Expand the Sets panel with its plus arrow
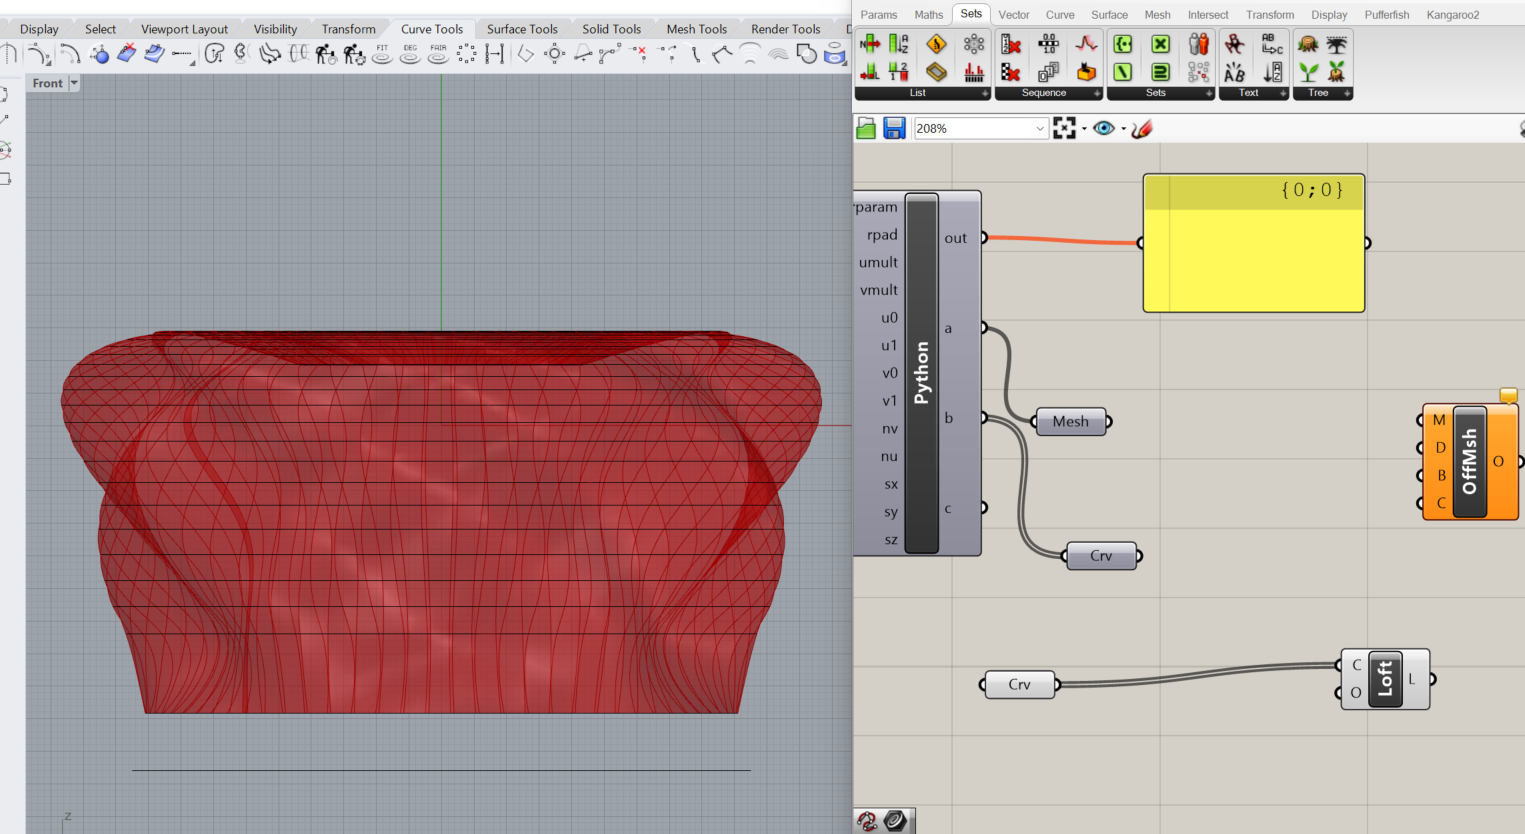Image resolution: width=1525 pixels, height=834 pixels. click(1209, 93)
